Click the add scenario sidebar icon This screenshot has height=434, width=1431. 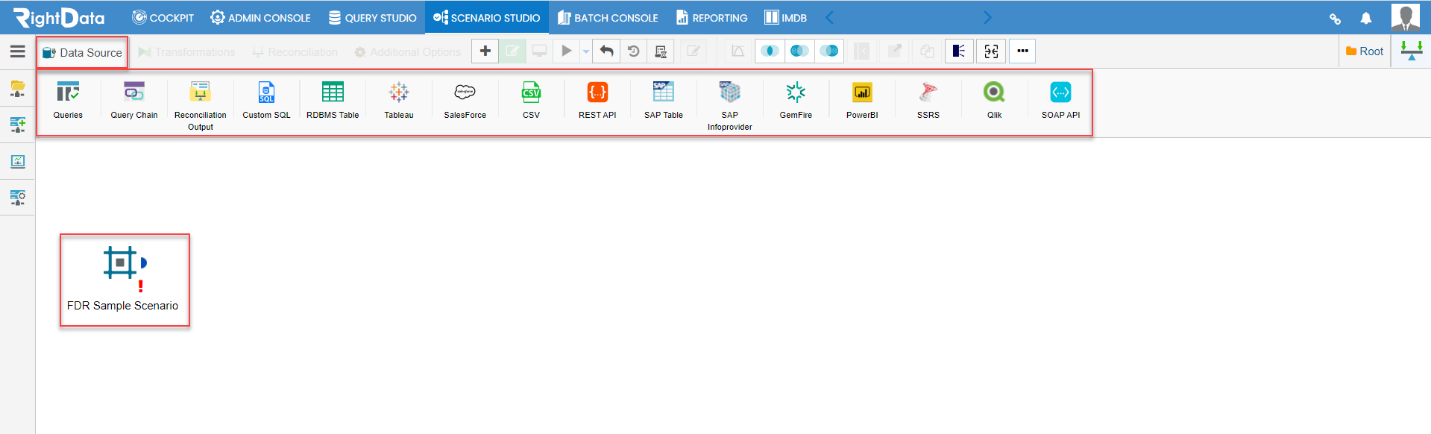point(17,124)
